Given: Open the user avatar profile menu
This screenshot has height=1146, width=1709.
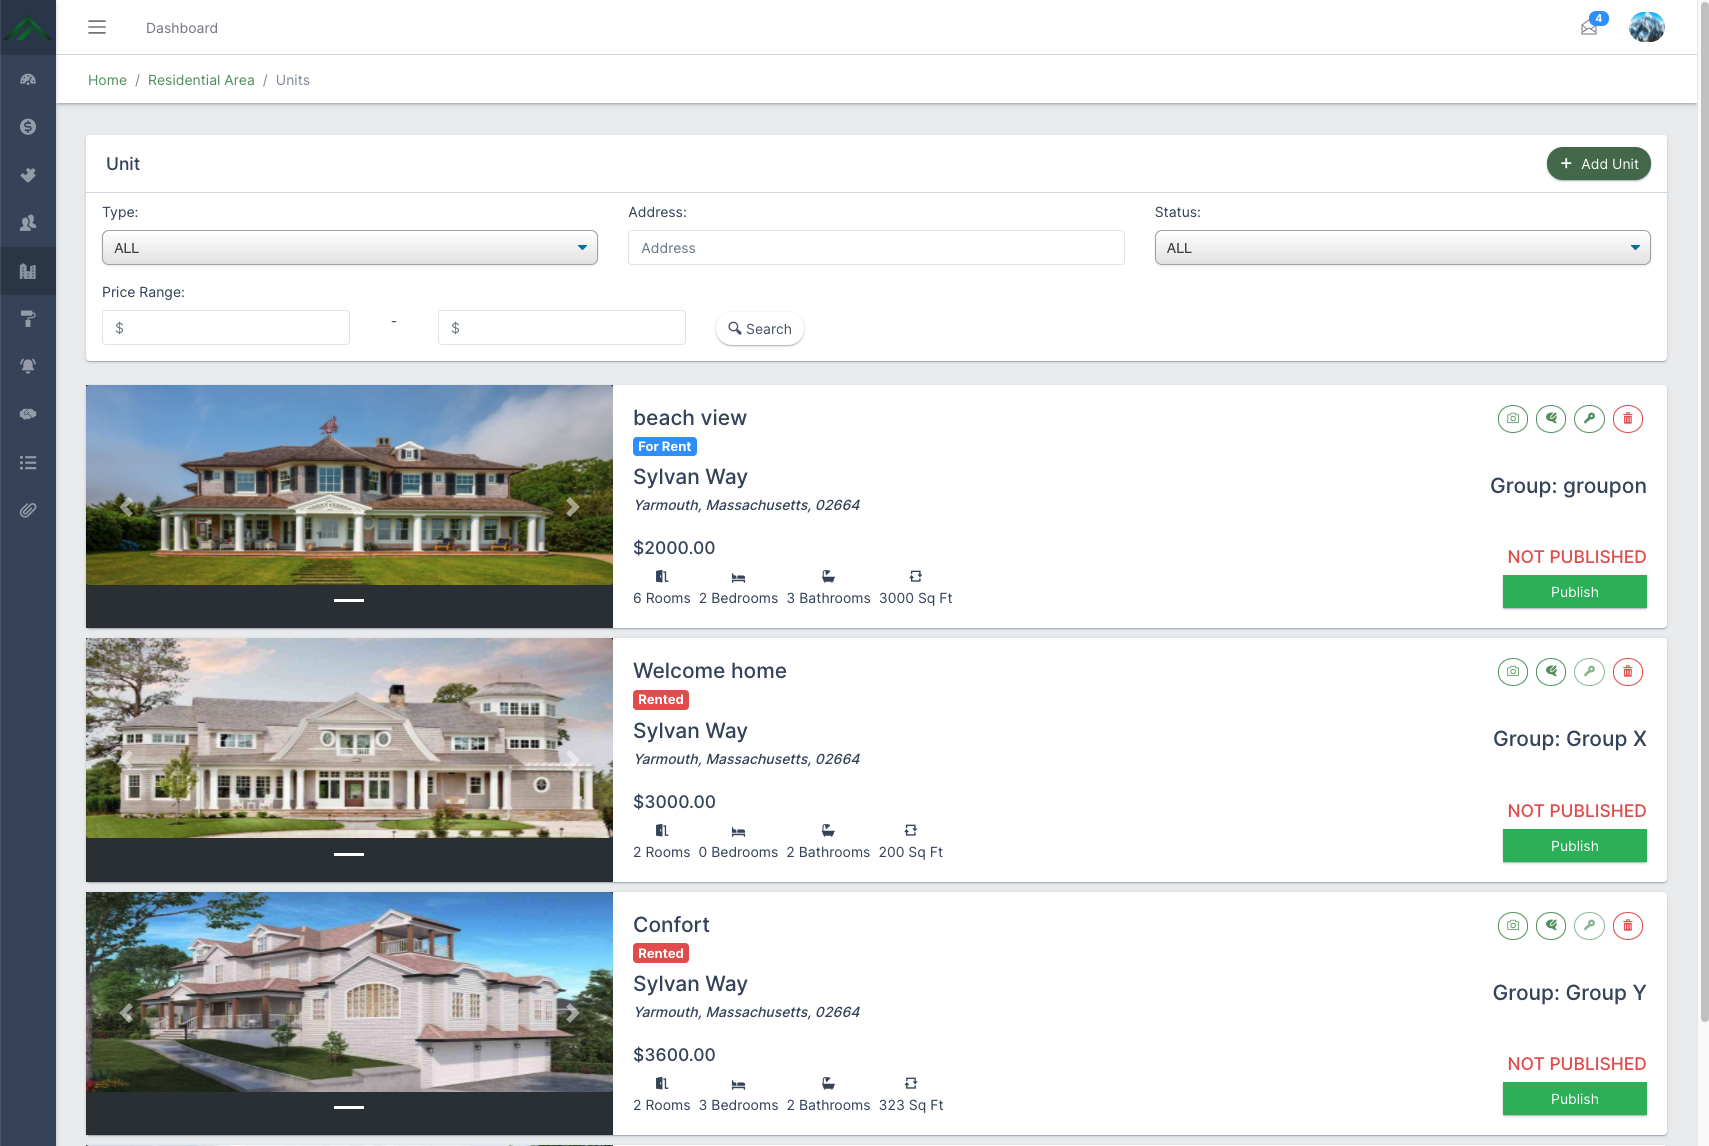Looking at the screenshot, I should click(1646, 27).
